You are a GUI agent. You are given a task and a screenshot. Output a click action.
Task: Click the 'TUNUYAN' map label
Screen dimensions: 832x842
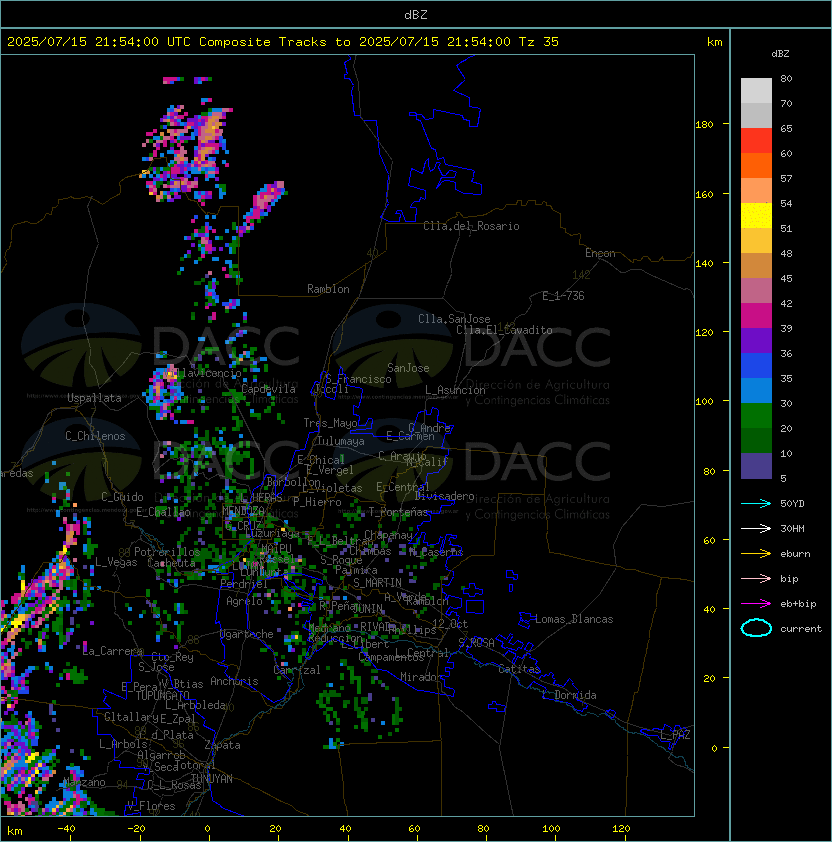[x=212, y=779]
